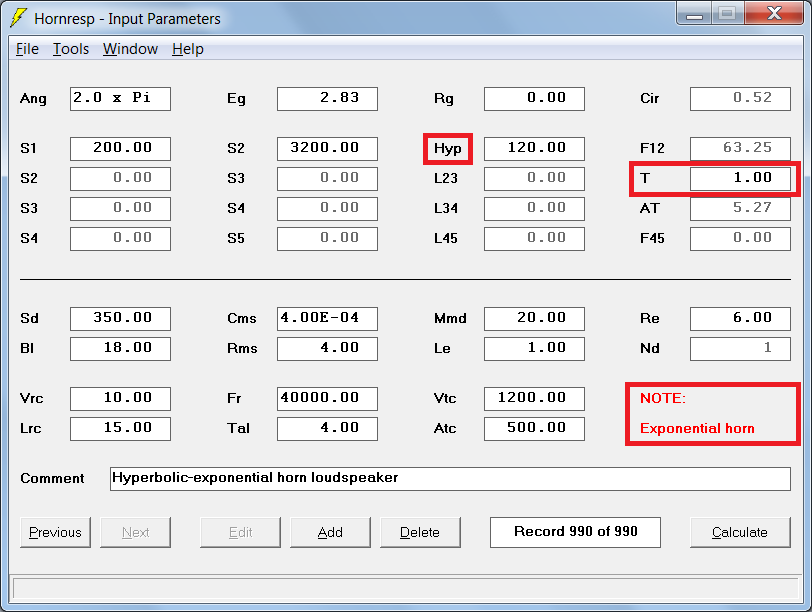Select the S3 field in the L34 row

[120, 209]
